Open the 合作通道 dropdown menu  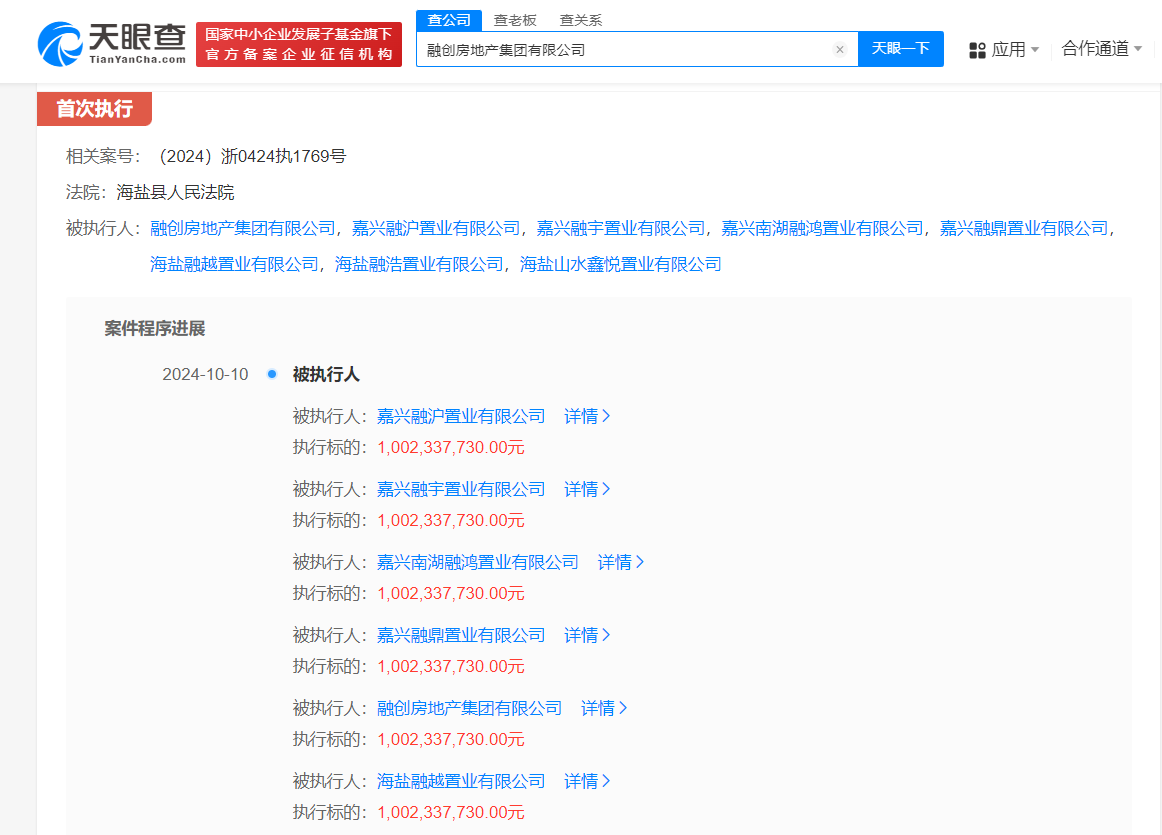click(1102, 49)
